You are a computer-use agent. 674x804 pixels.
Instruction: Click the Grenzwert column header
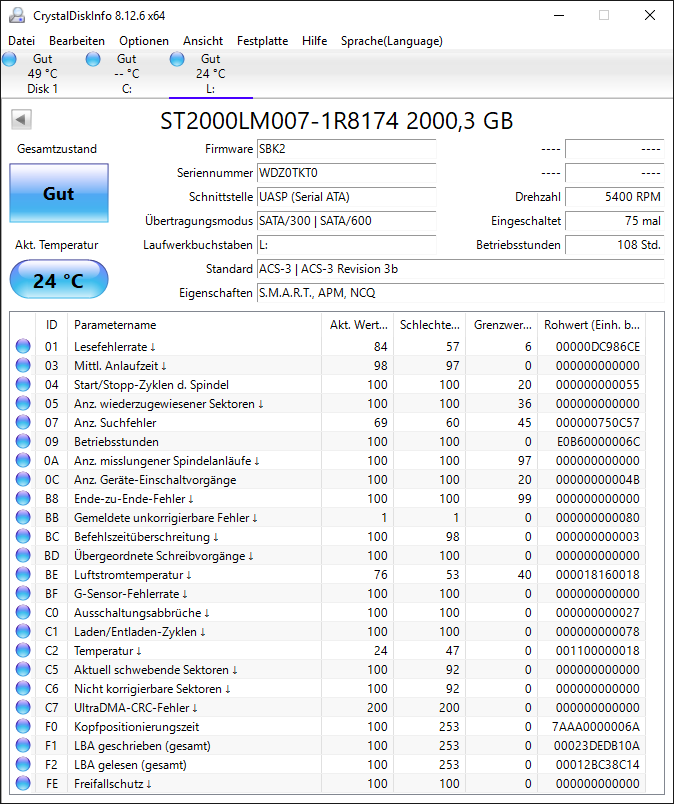[x=502, y=325]
